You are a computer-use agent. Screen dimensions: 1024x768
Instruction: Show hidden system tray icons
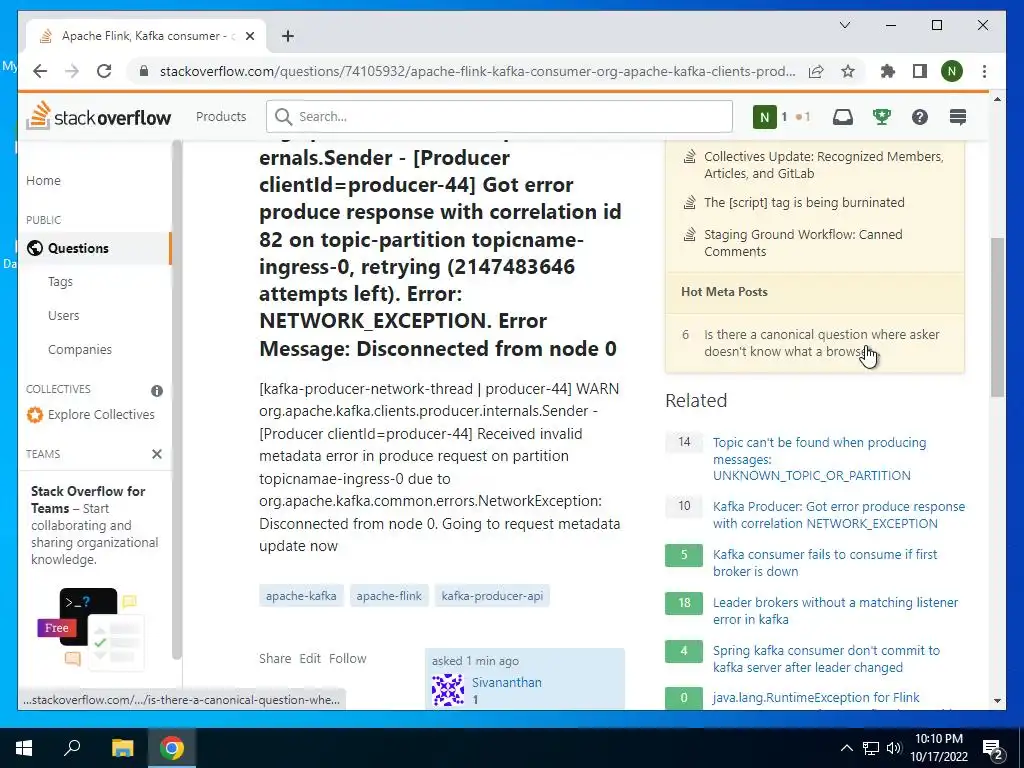[x=846, y=748]
